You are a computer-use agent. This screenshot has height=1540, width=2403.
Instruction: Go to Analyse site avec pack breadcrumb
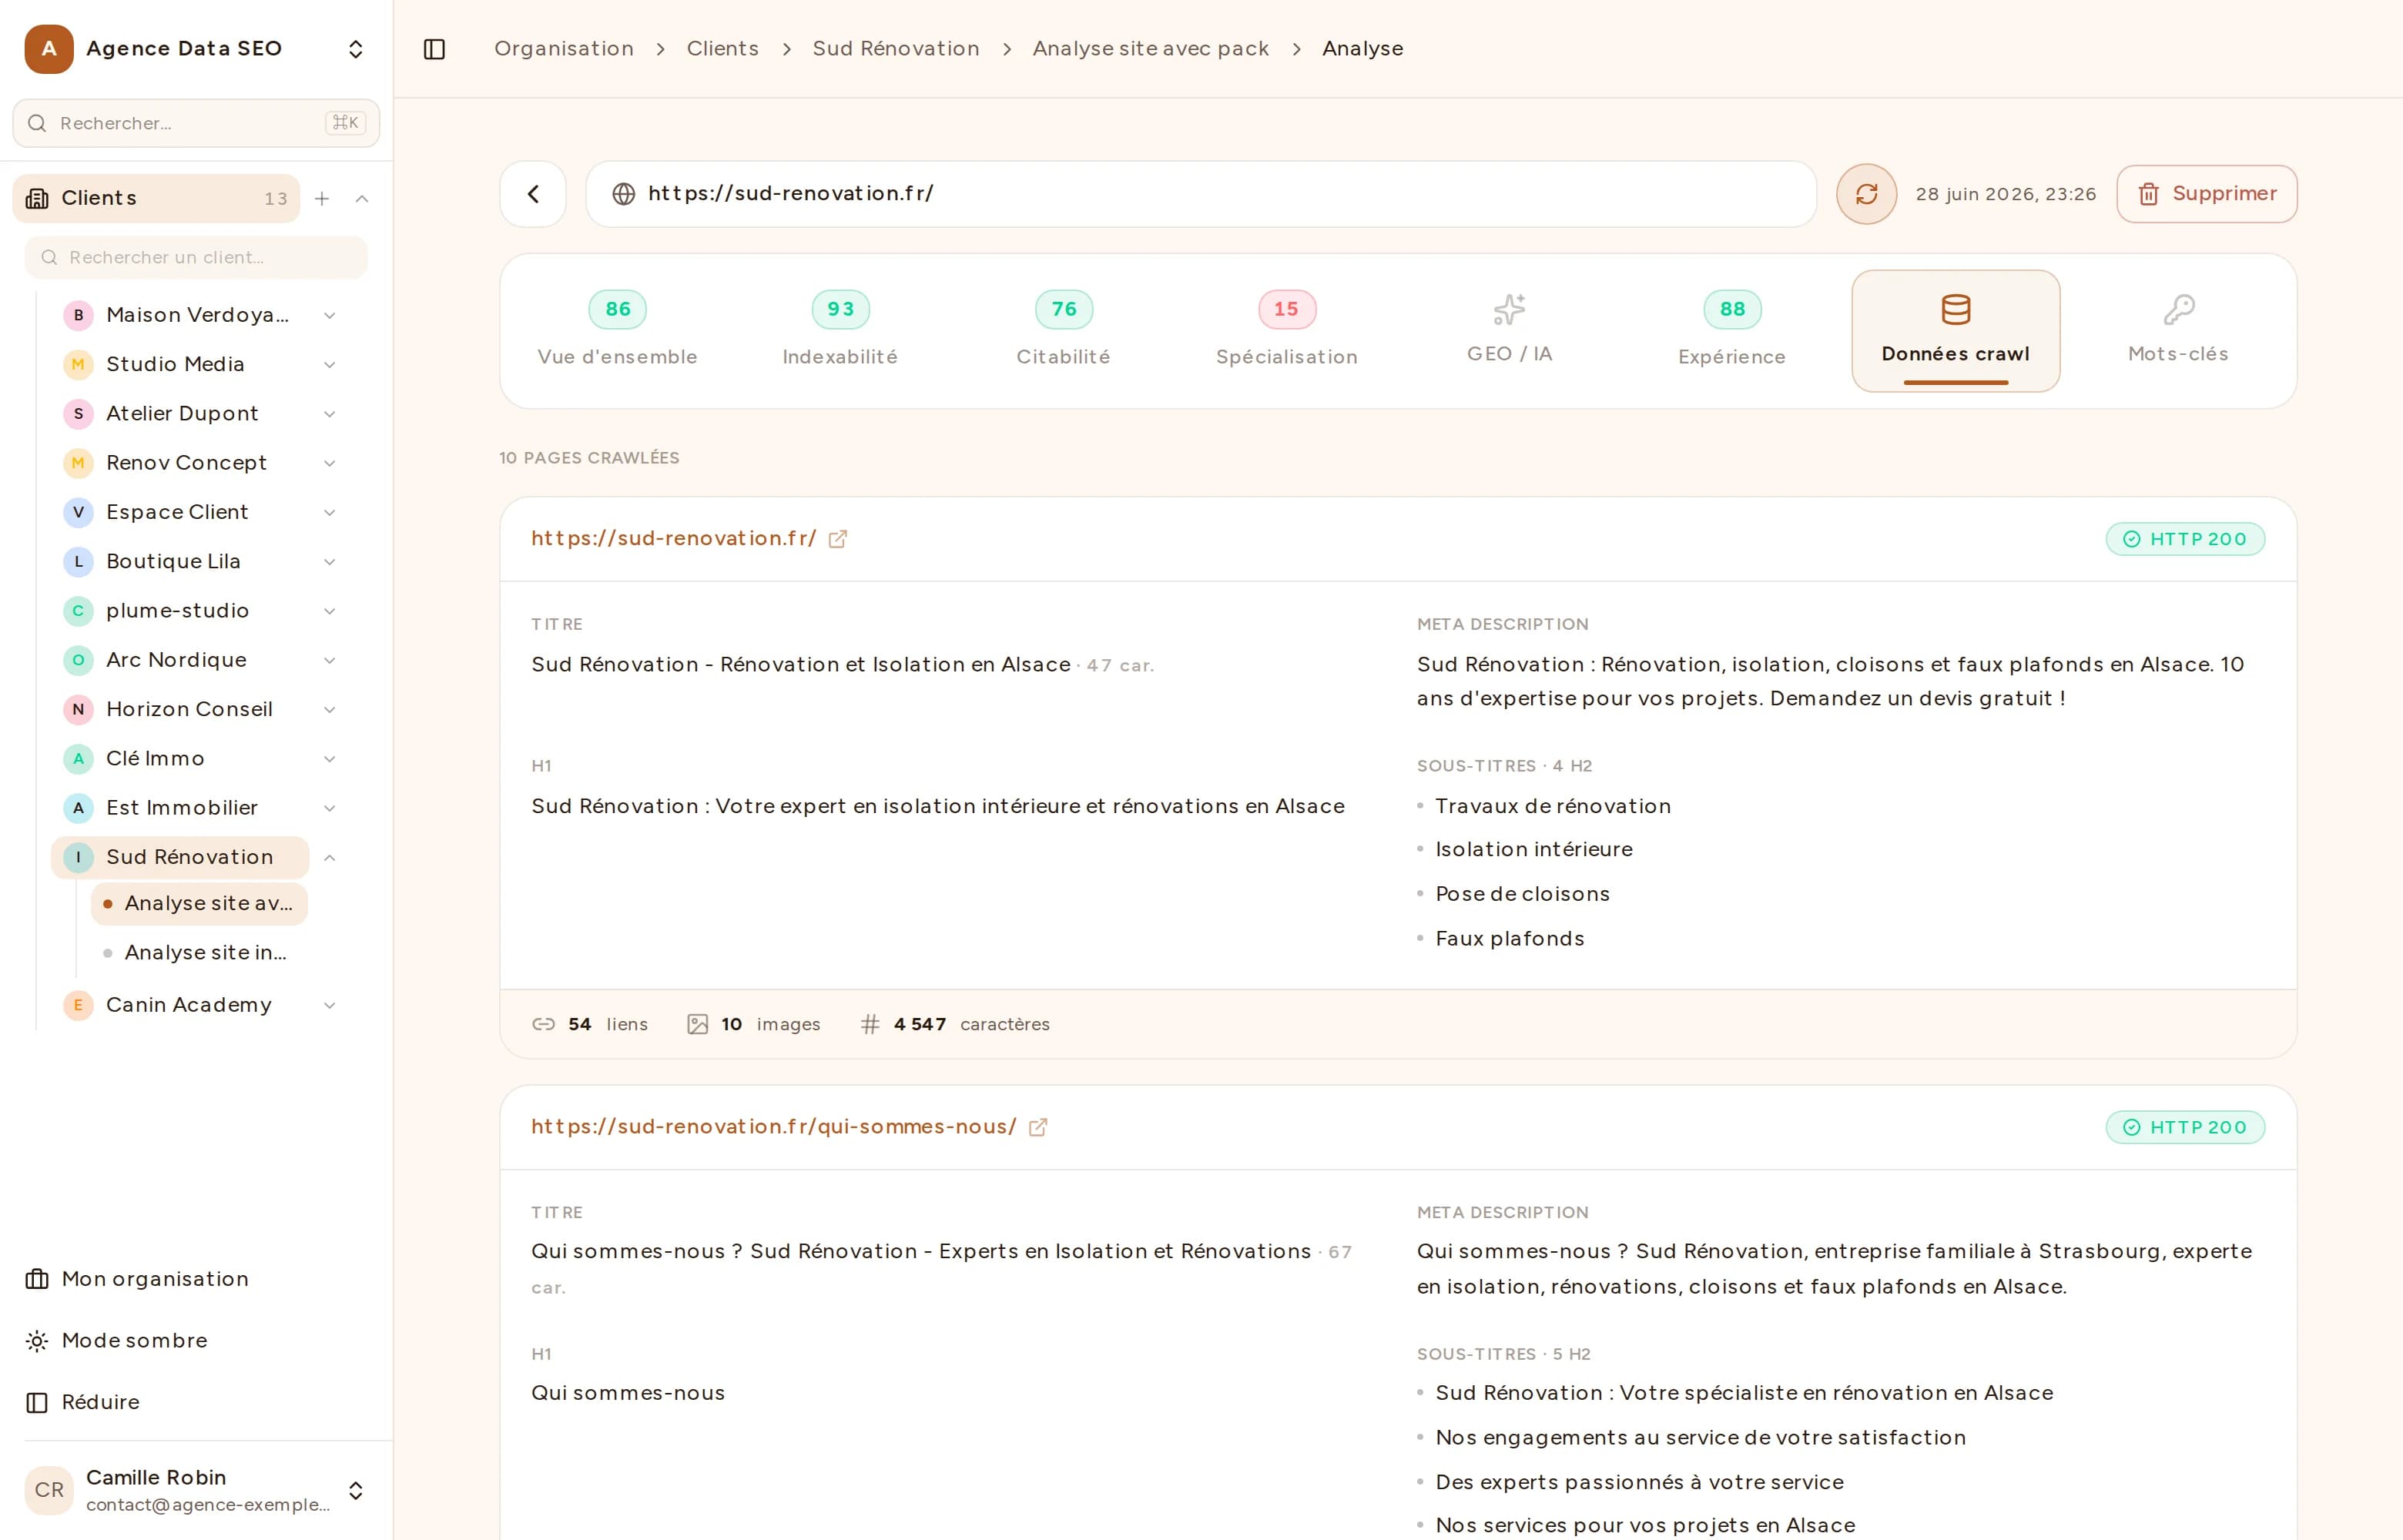point(1150,48)
